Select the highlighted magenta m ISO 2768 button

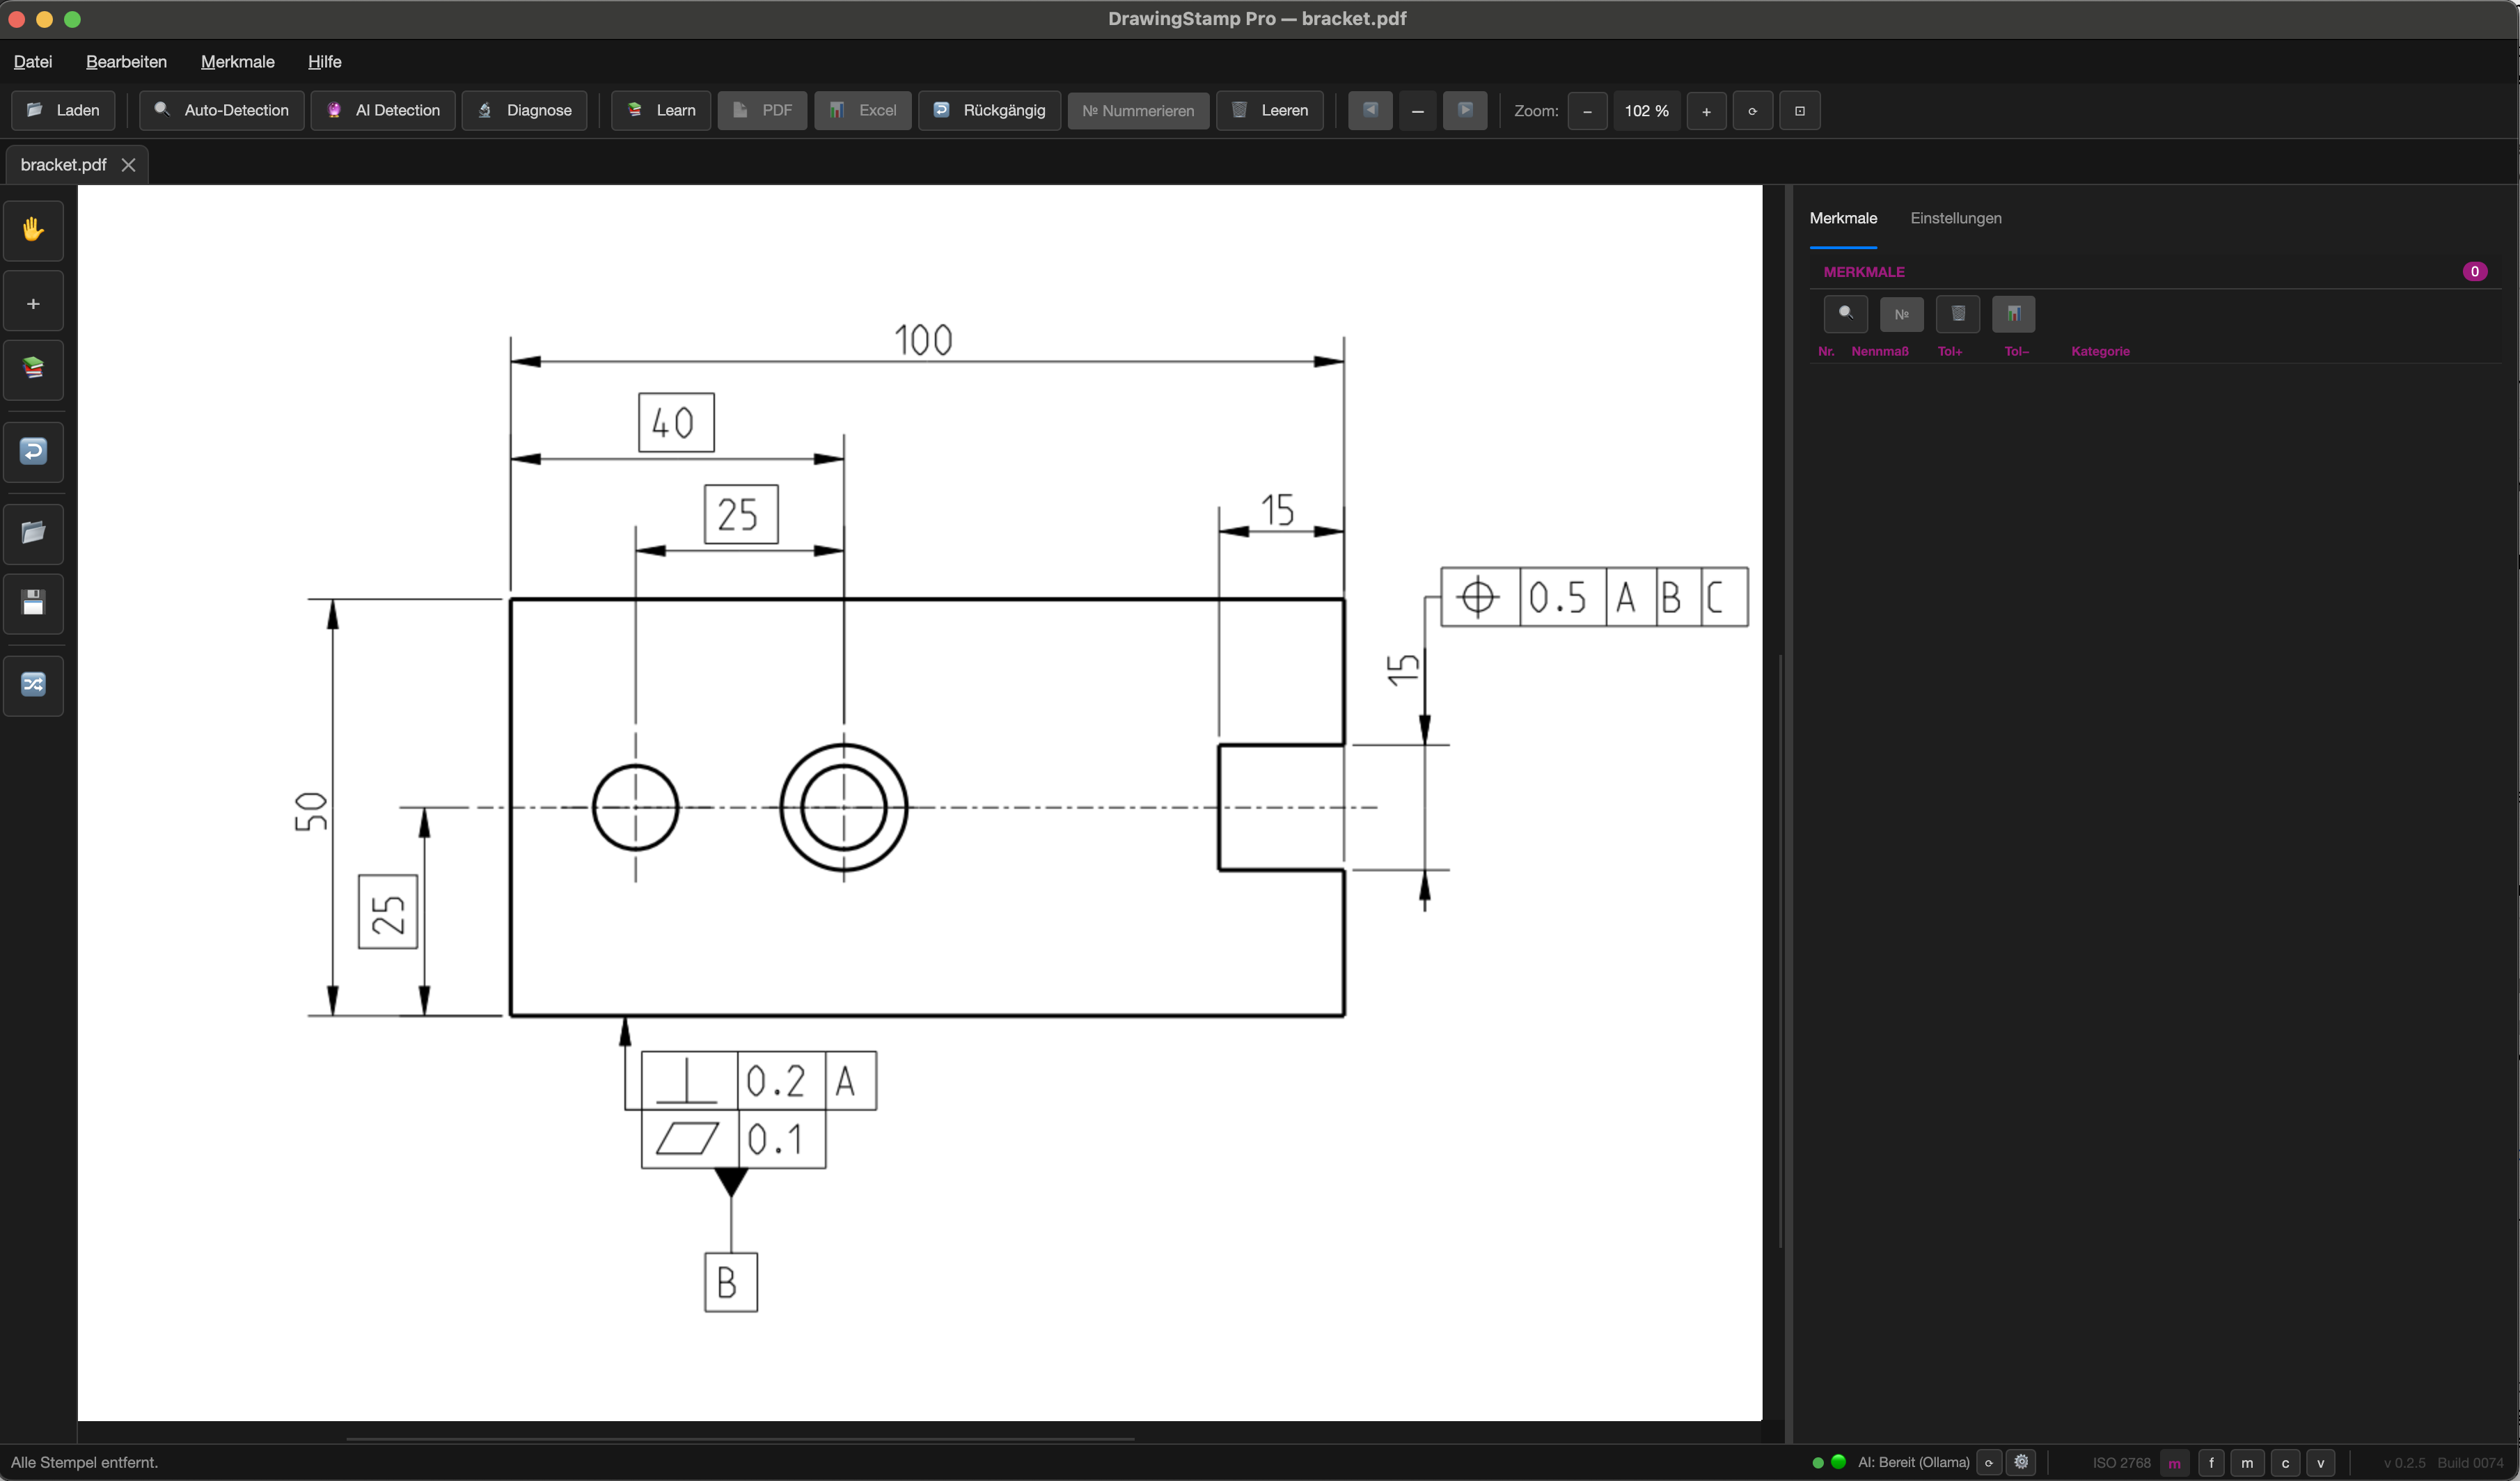(x=2174, y=1463)
